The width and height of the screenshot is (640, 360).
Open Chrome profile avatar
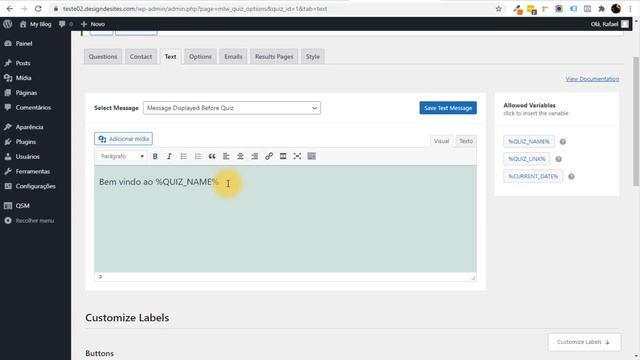click(616, 9)
